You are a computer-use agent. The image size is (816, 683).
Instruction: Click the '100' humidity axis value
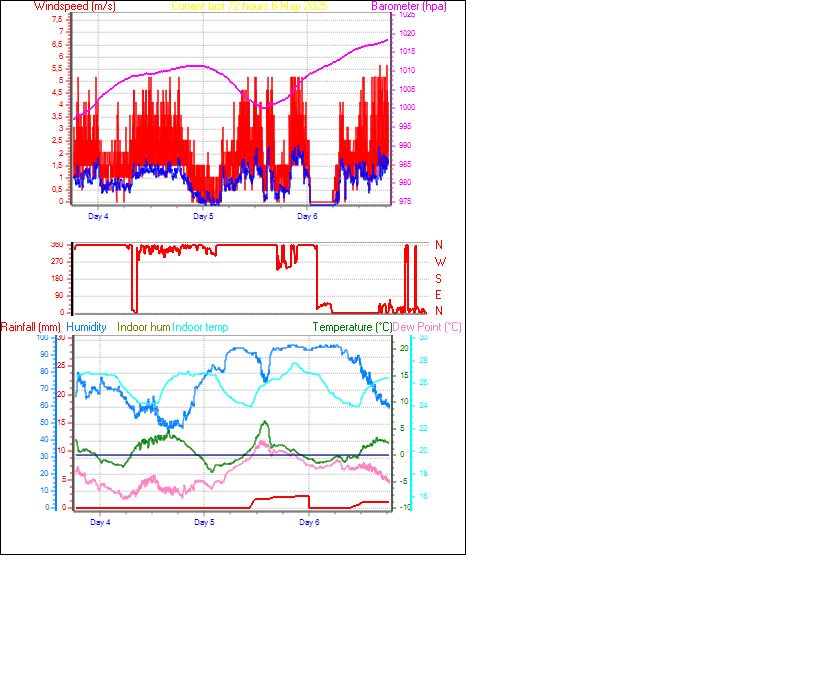coord(42,338)
